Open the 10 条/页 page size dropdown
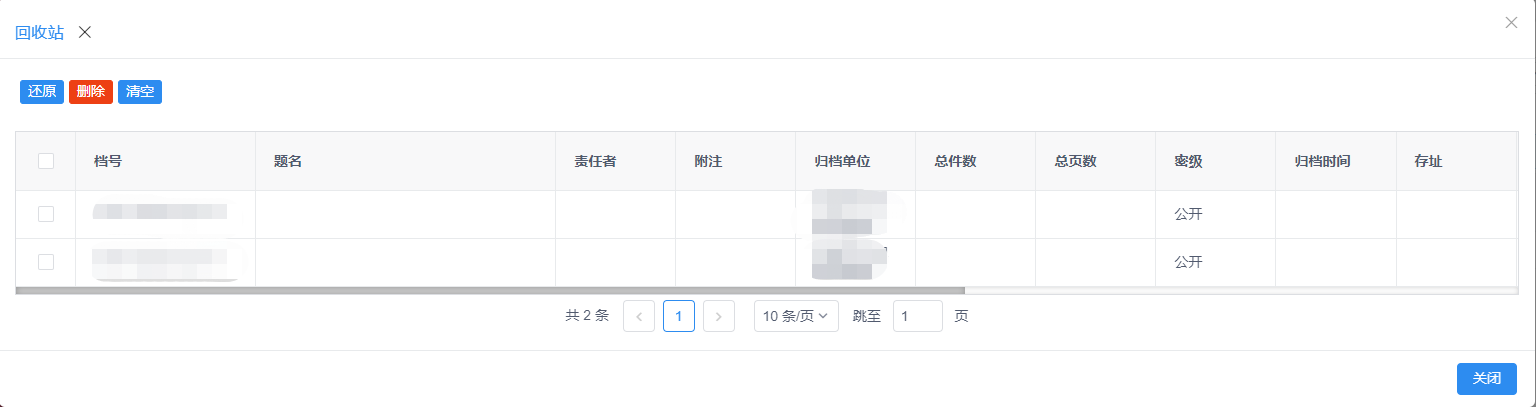Image resolution: width=1536 pixels, height=407 pixels. pyautogui.click(x=795, y=317)
